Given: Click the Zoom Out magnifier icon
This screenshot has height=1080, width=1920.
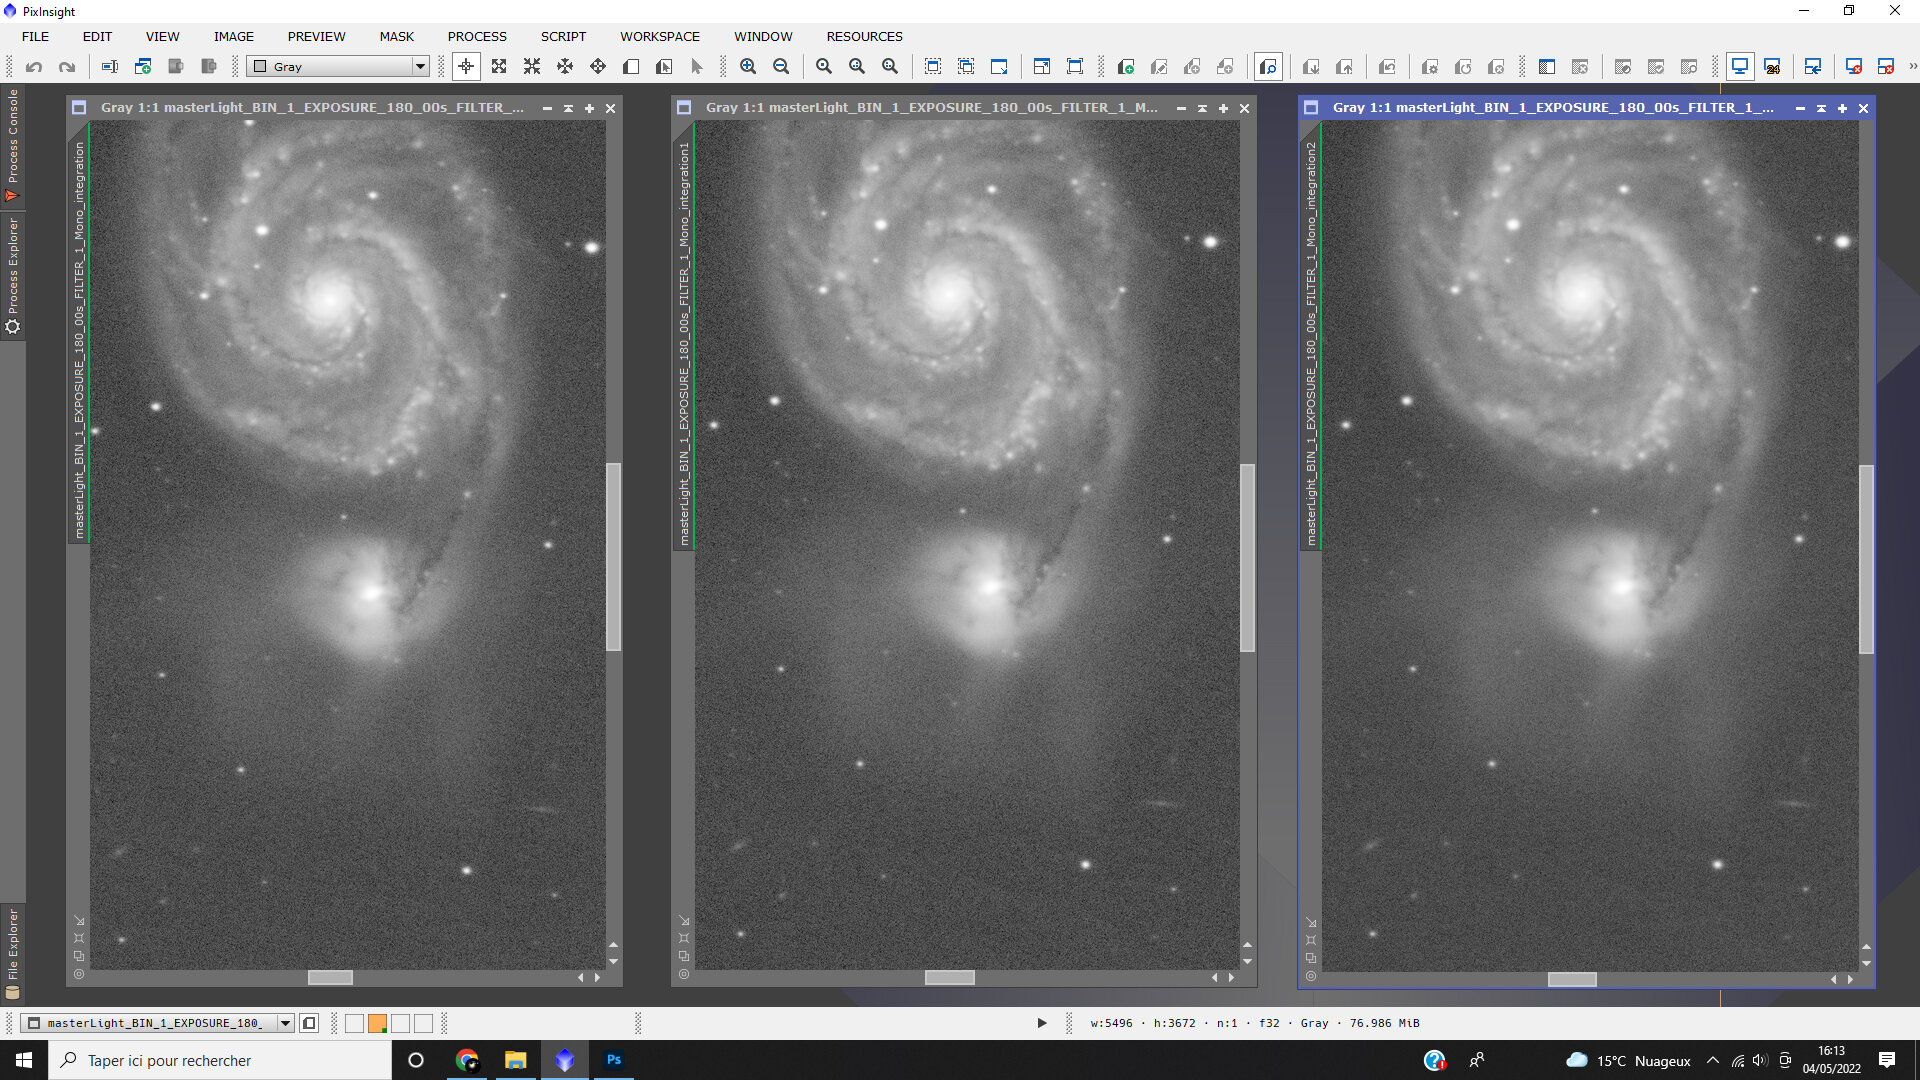Looking at the screenshot, I should pos(781,67).
